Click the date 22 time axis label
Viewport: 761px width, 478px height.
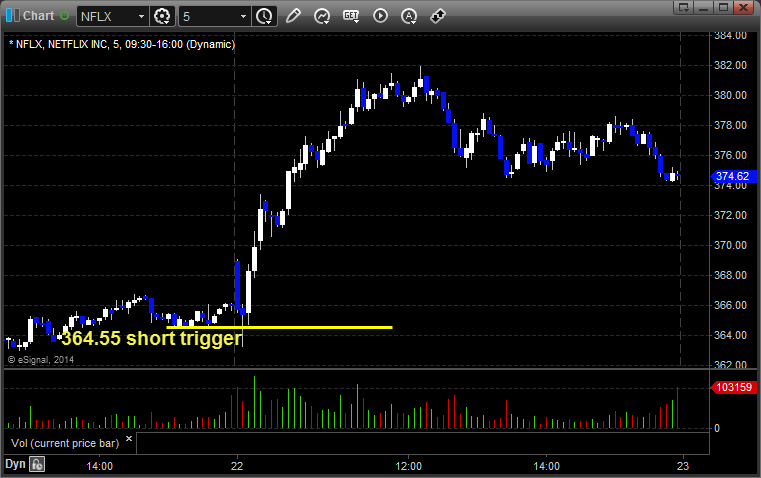237,466
